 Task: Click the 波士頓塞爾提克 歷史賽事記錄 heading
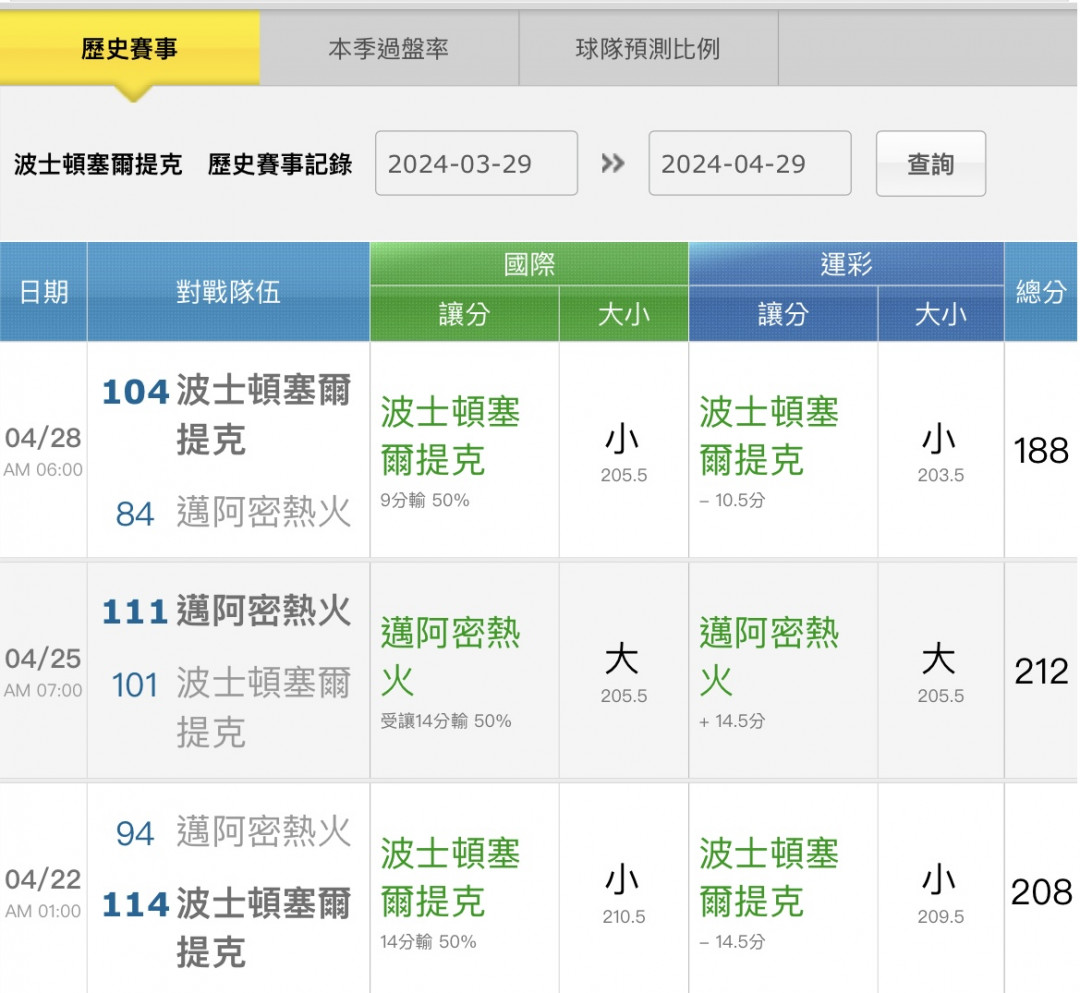point(183,164)
